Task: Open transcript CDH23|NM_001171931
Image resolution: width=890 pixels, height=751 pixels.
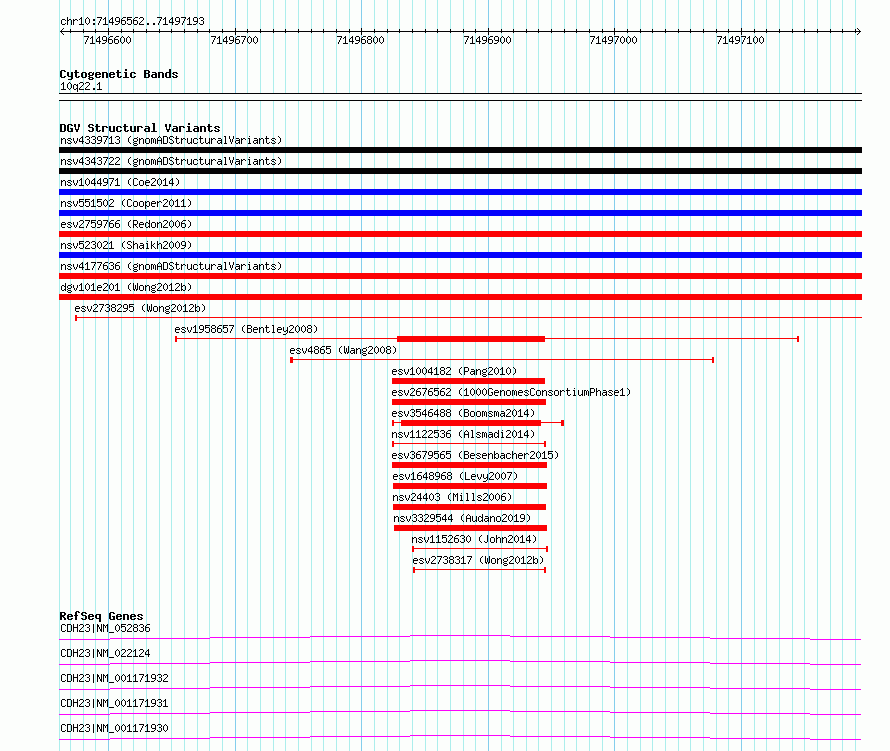Action: [114, 703]
